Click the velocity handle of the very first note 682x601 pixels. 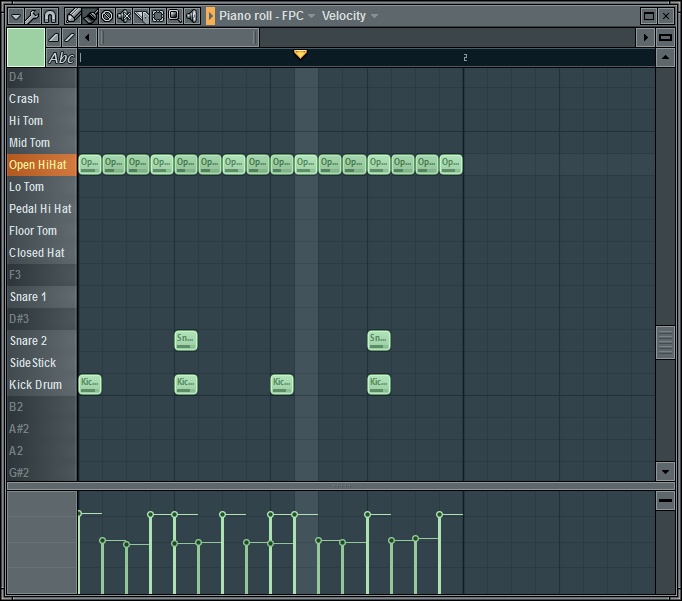pyautogui.click(x=80, y=514)
